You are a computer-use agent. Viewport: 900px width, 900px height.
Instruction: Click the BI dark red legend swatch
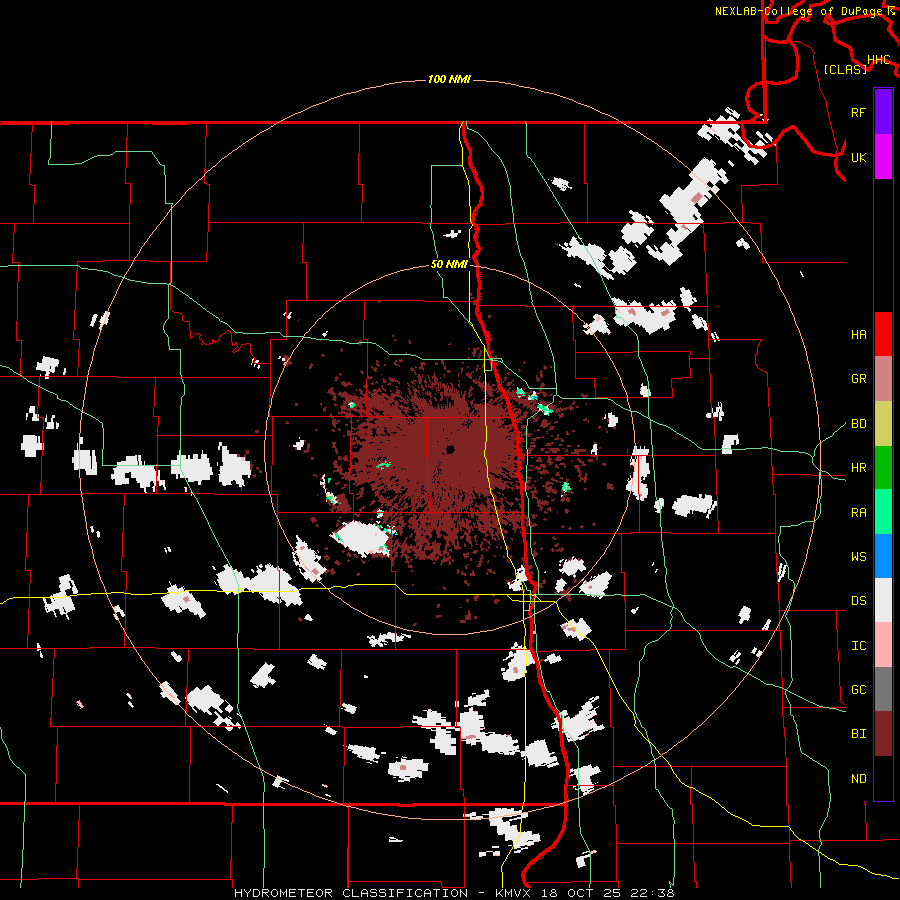pyautogui.click(x=883, y=734)
